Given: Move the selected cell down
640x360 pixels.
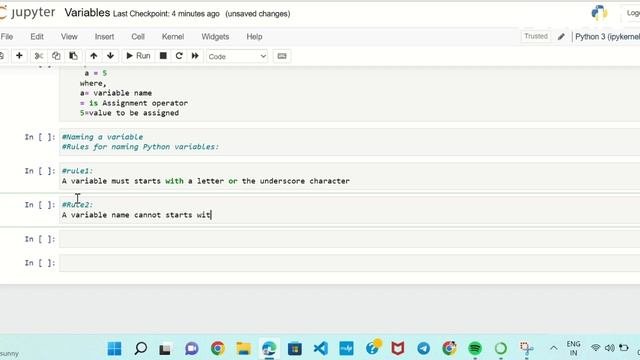Looking at the screenshot, I should (111, 56).
